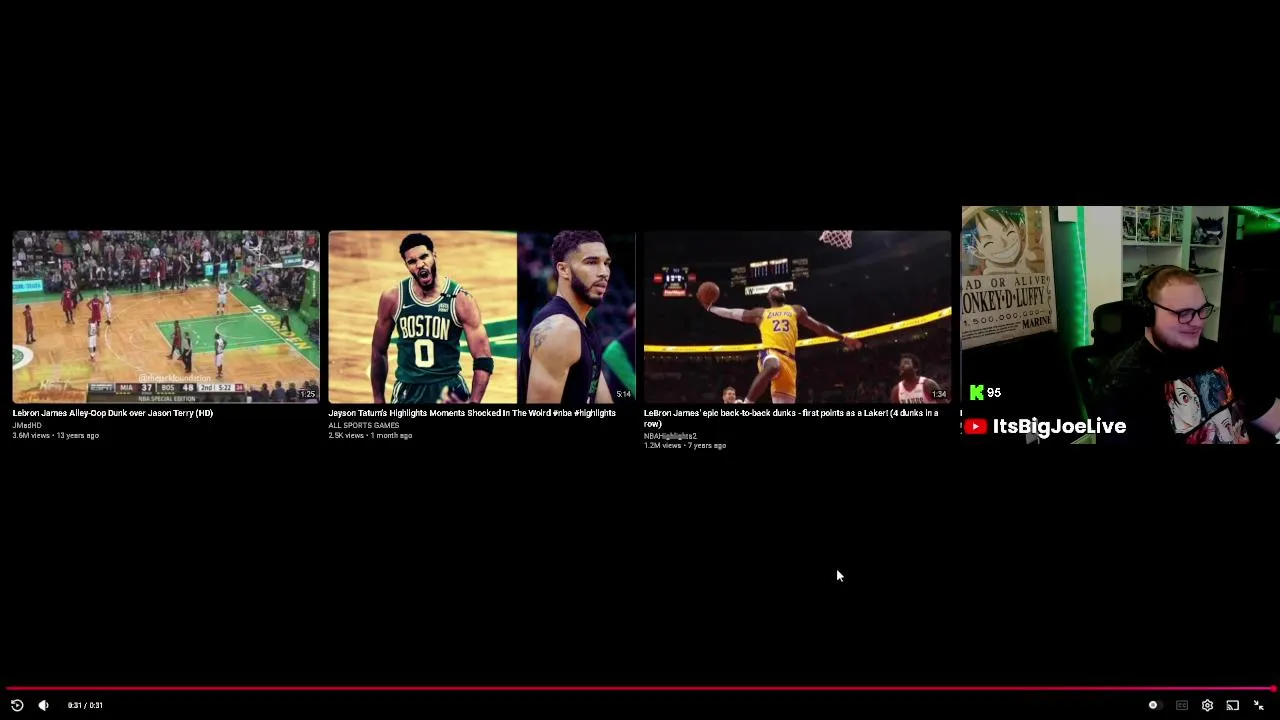Viewport: 1280px width, 720px height.
Task: Click the 1:34 duration badge
Action: 939,394
